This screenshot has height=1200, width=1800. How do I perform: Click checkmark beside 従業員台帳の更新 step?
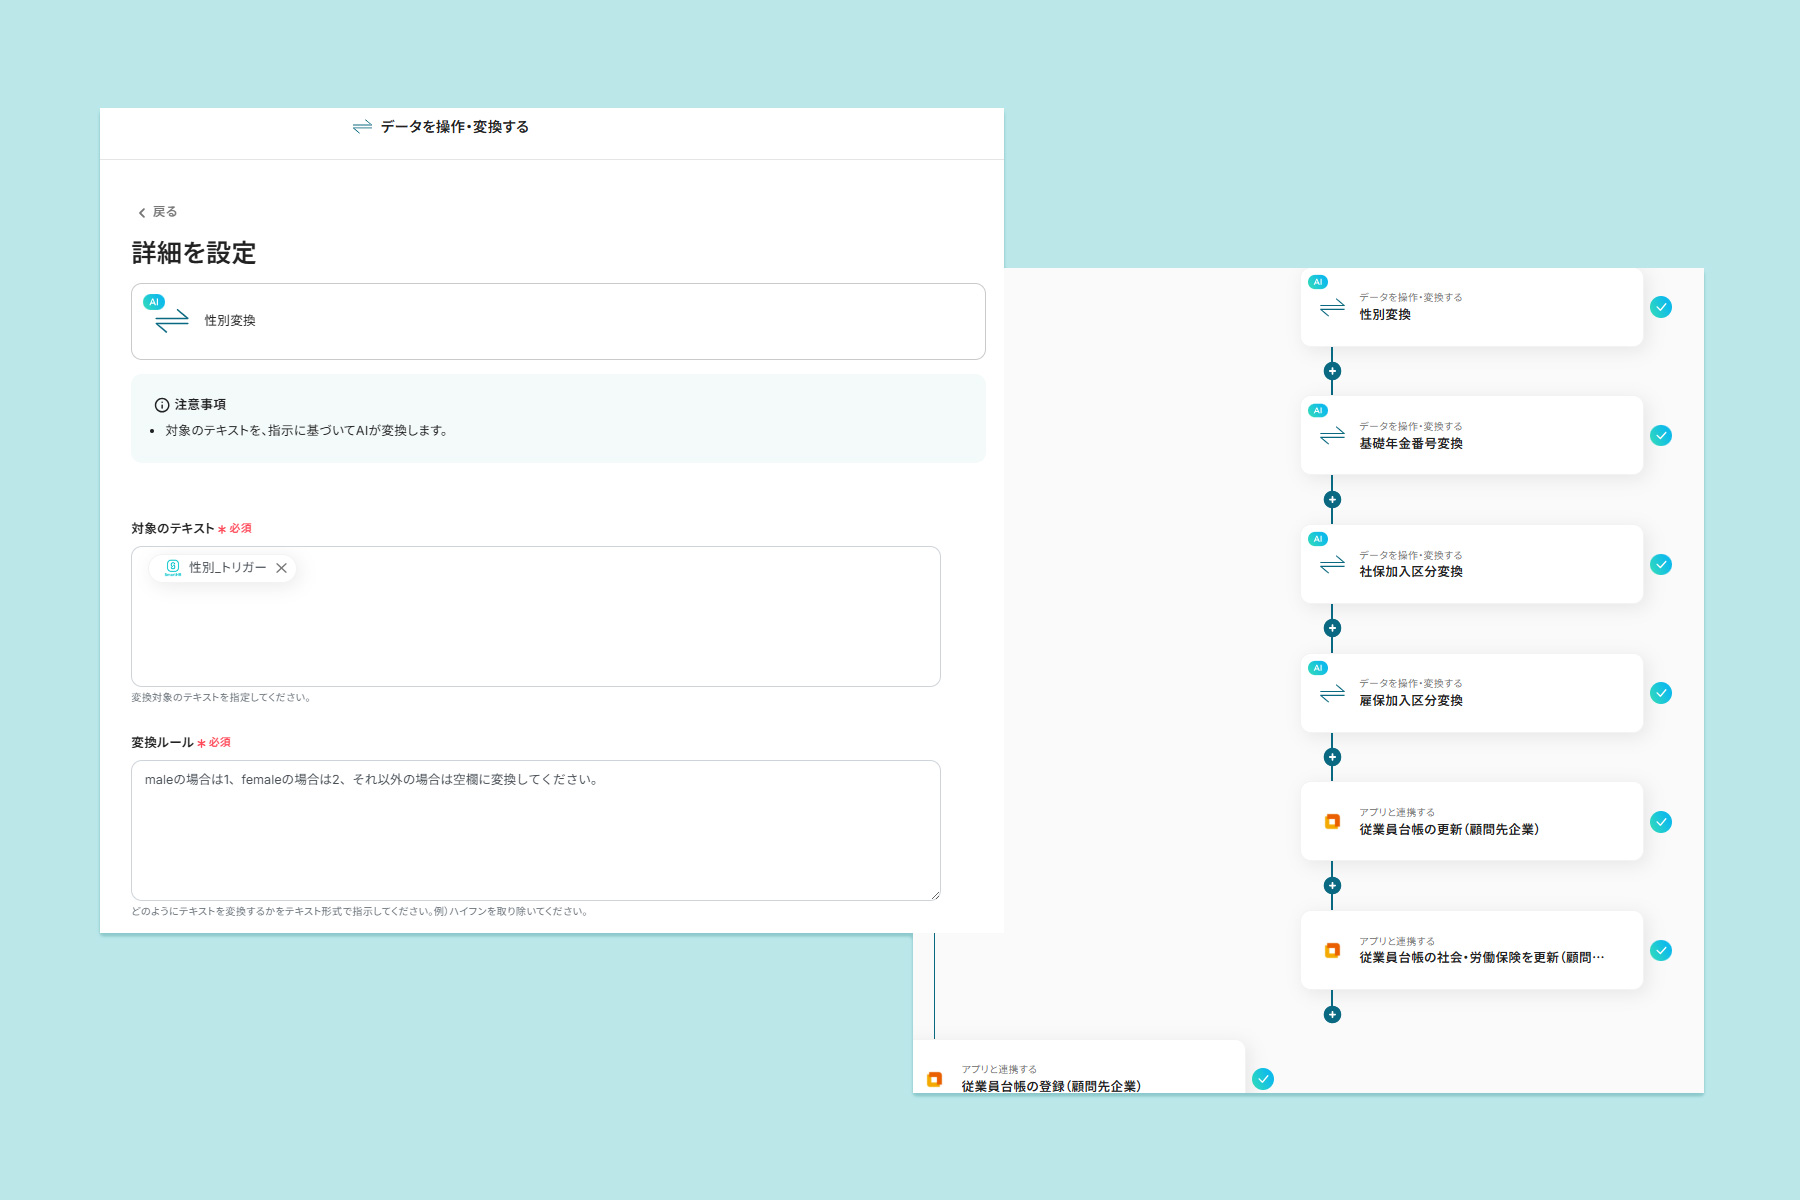click(1661, 822)
